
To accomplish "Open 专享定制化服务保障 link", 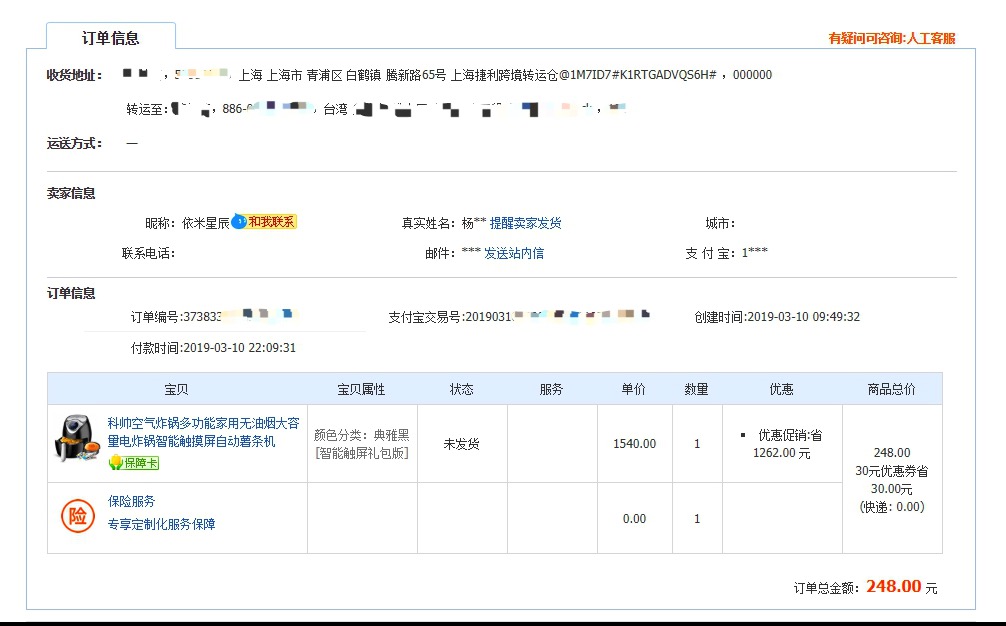I will 162,524.
